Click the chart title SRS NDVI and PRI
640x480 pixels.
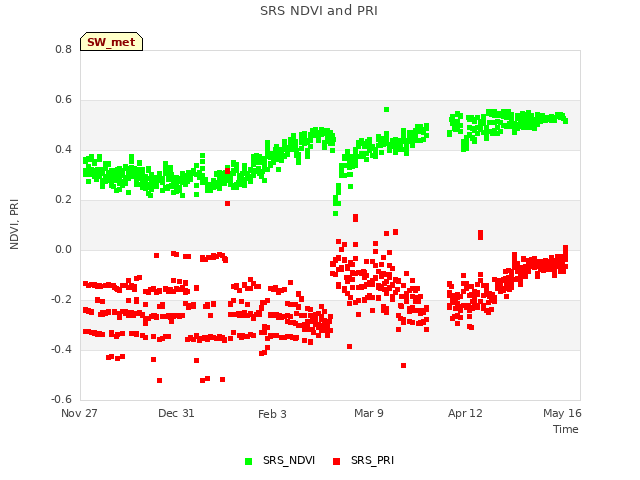(319, 11)
